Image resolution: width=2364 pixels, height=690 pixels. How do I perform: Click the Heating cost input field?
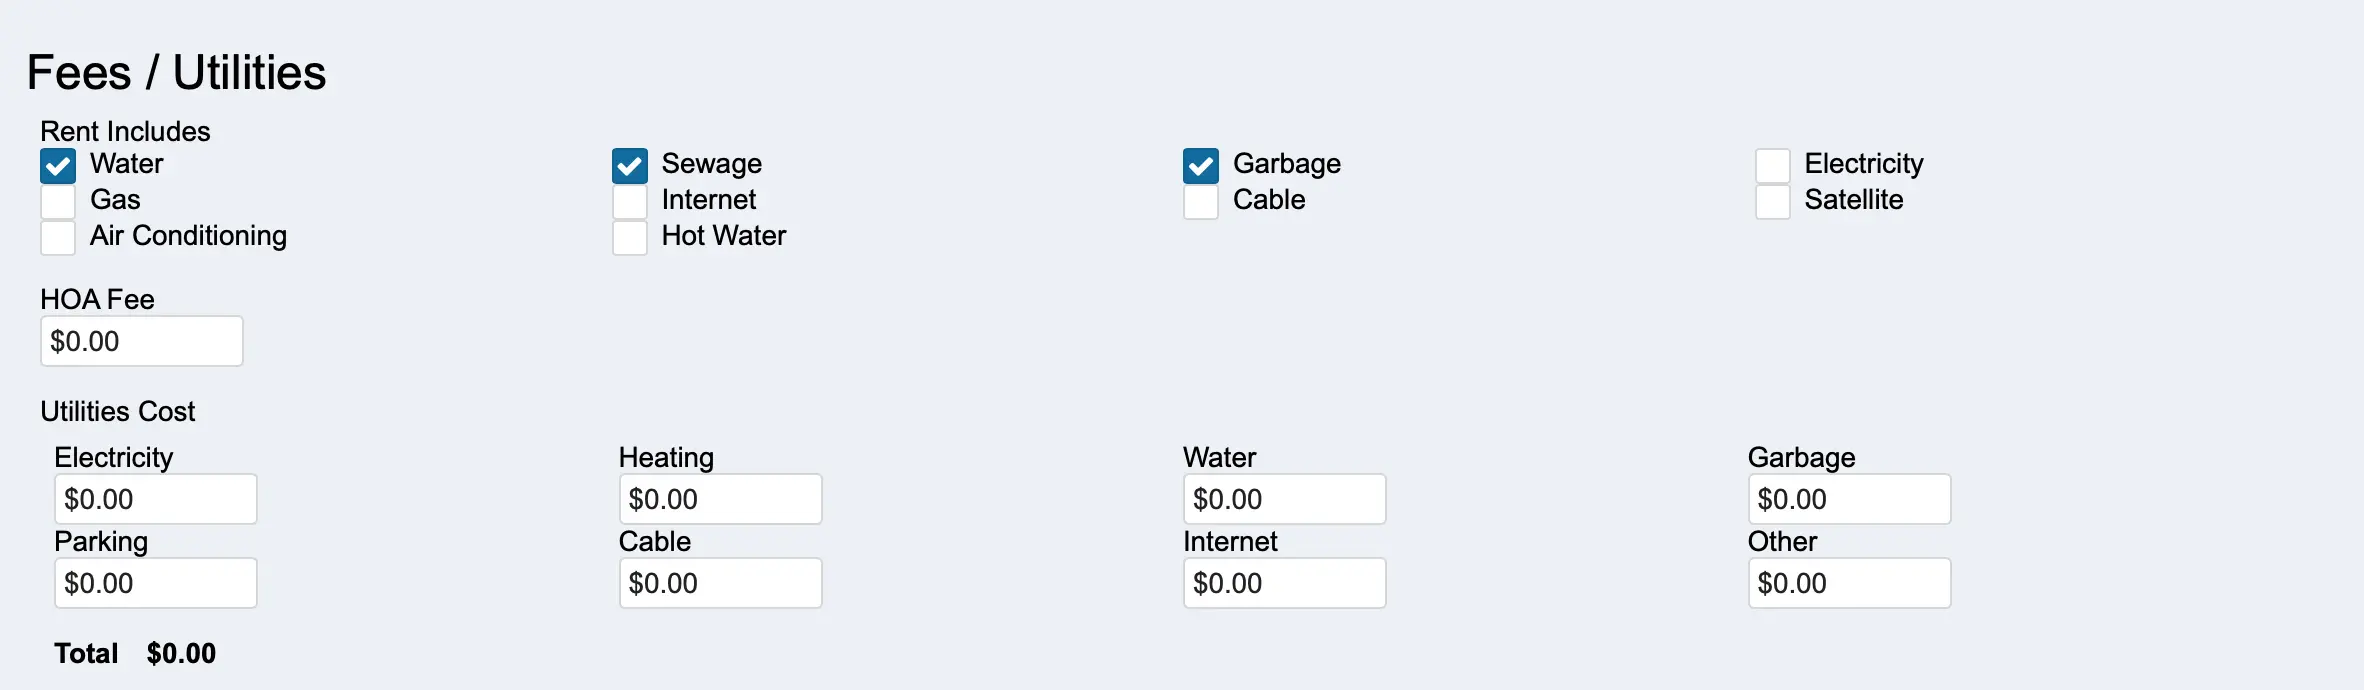[x=720, y=500]
